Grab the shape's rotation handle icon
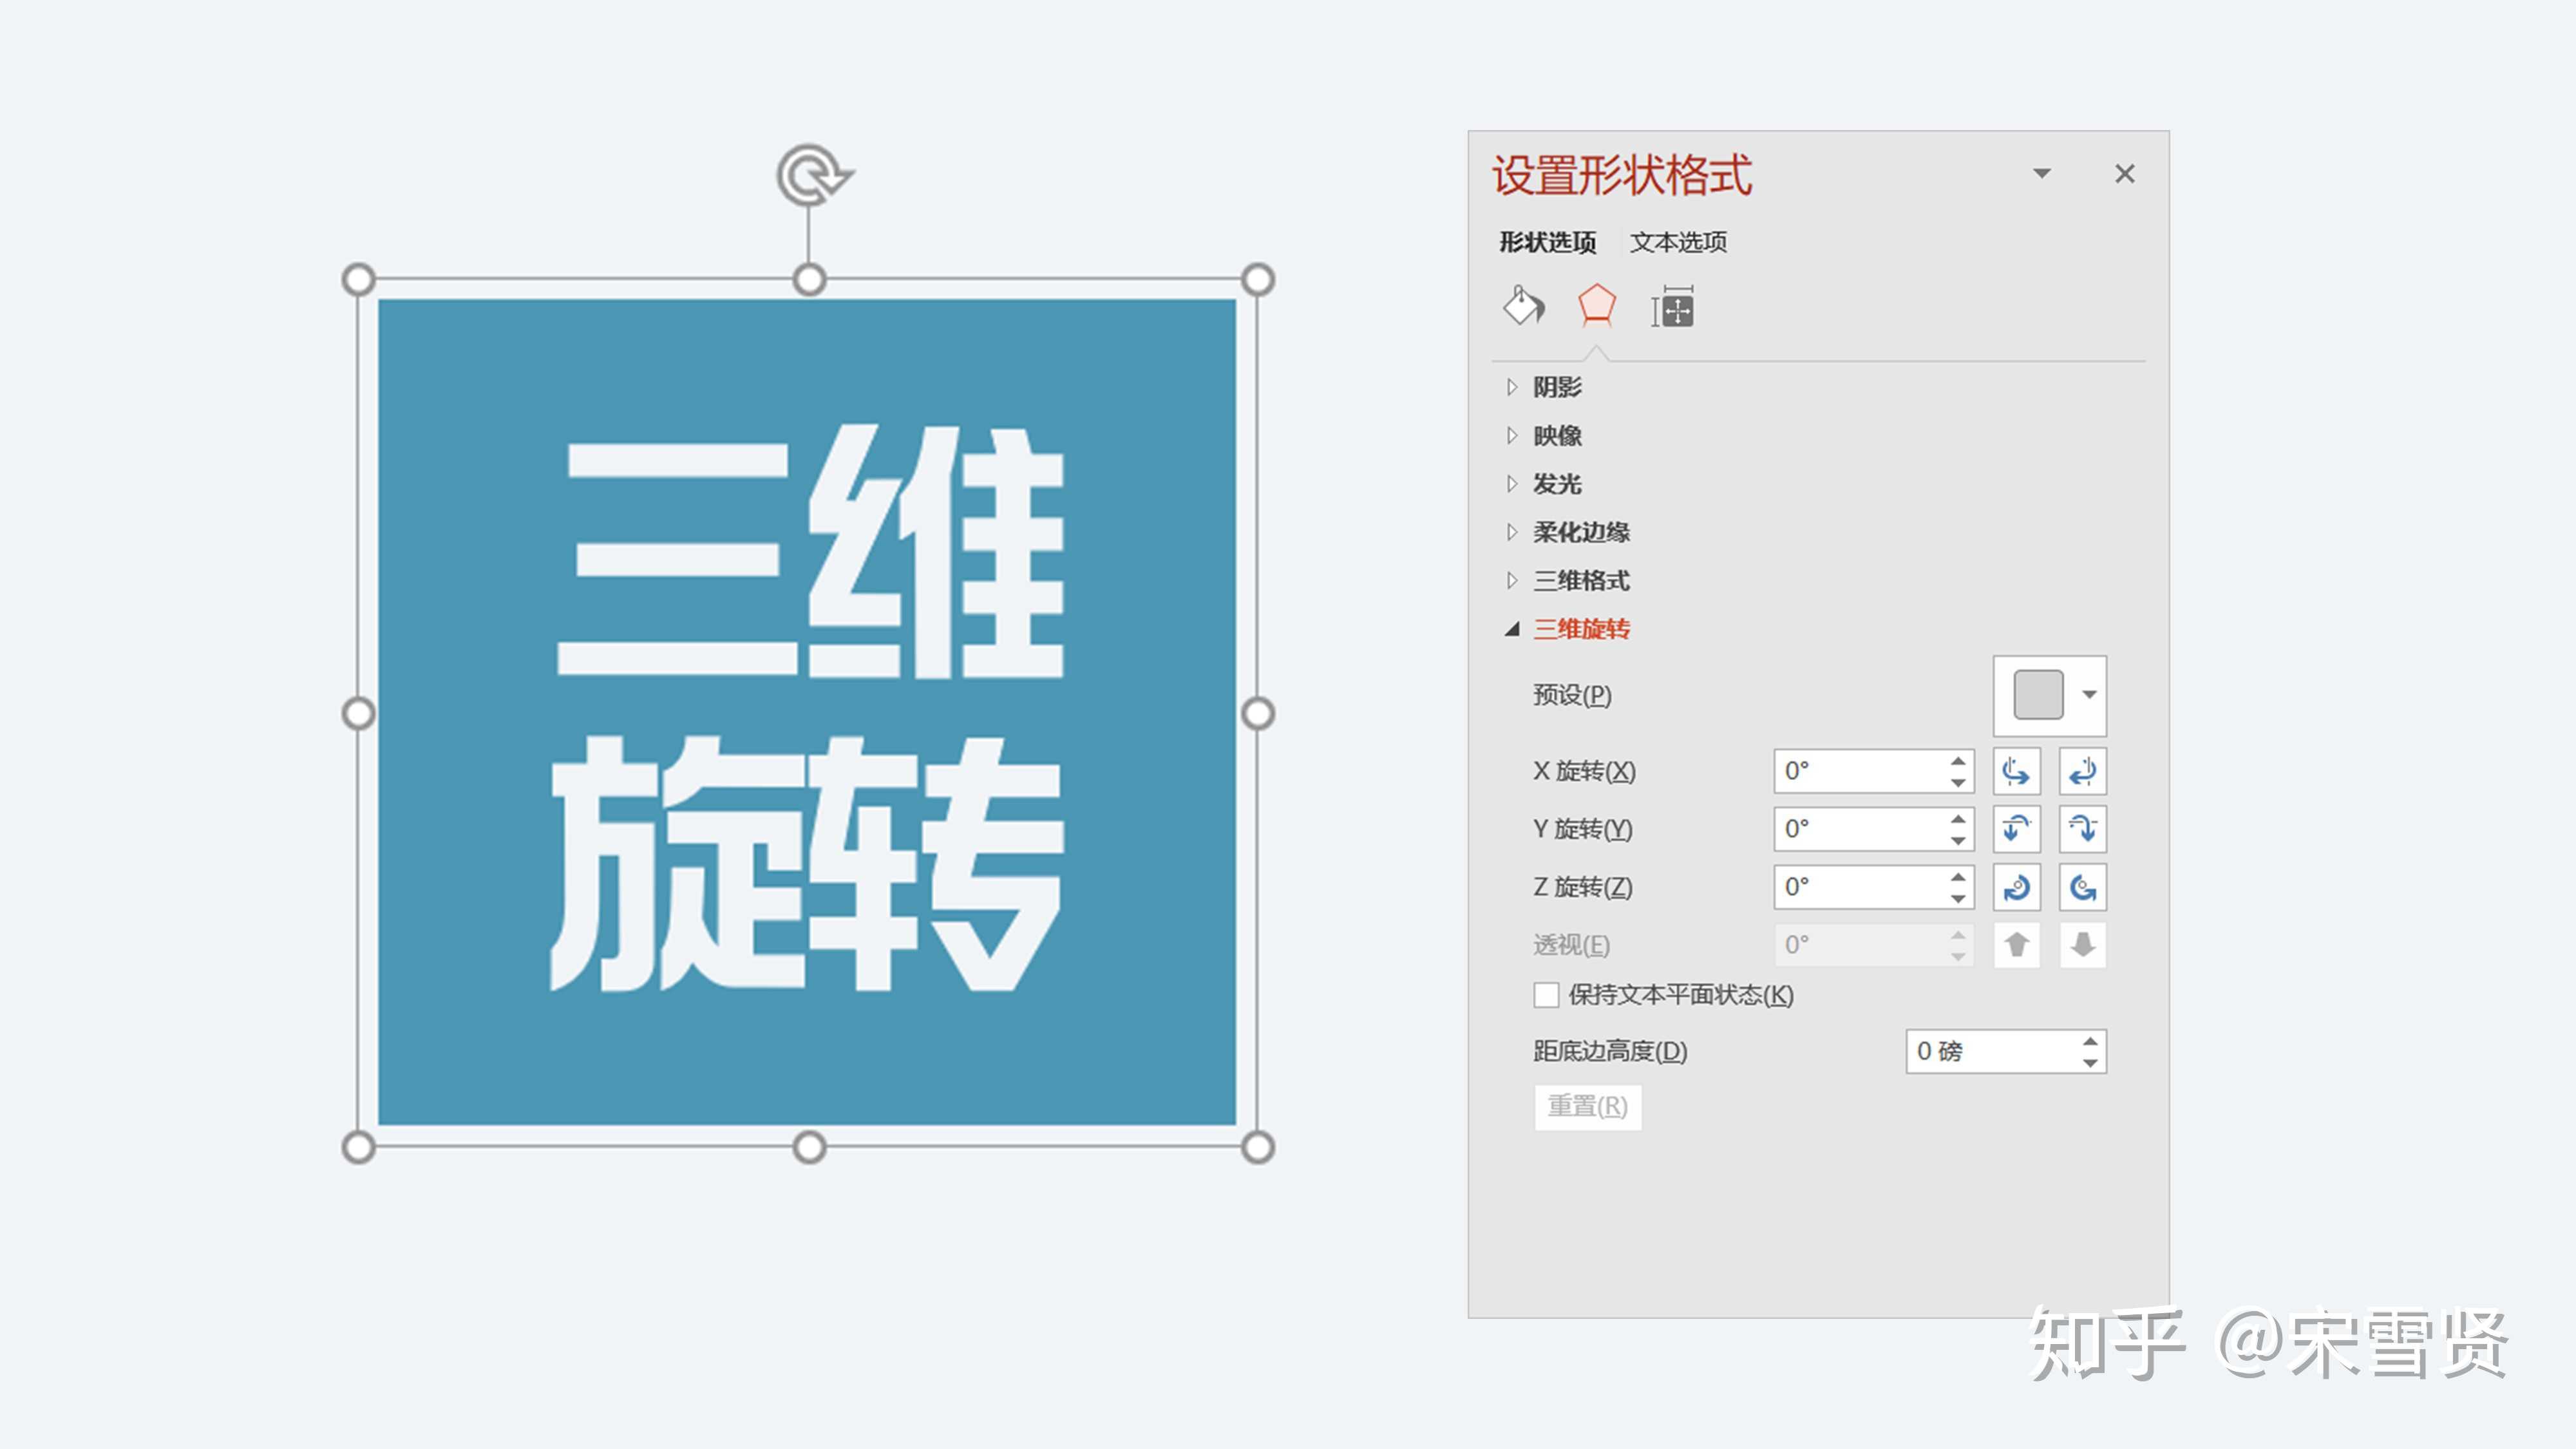 coord(813,176)
